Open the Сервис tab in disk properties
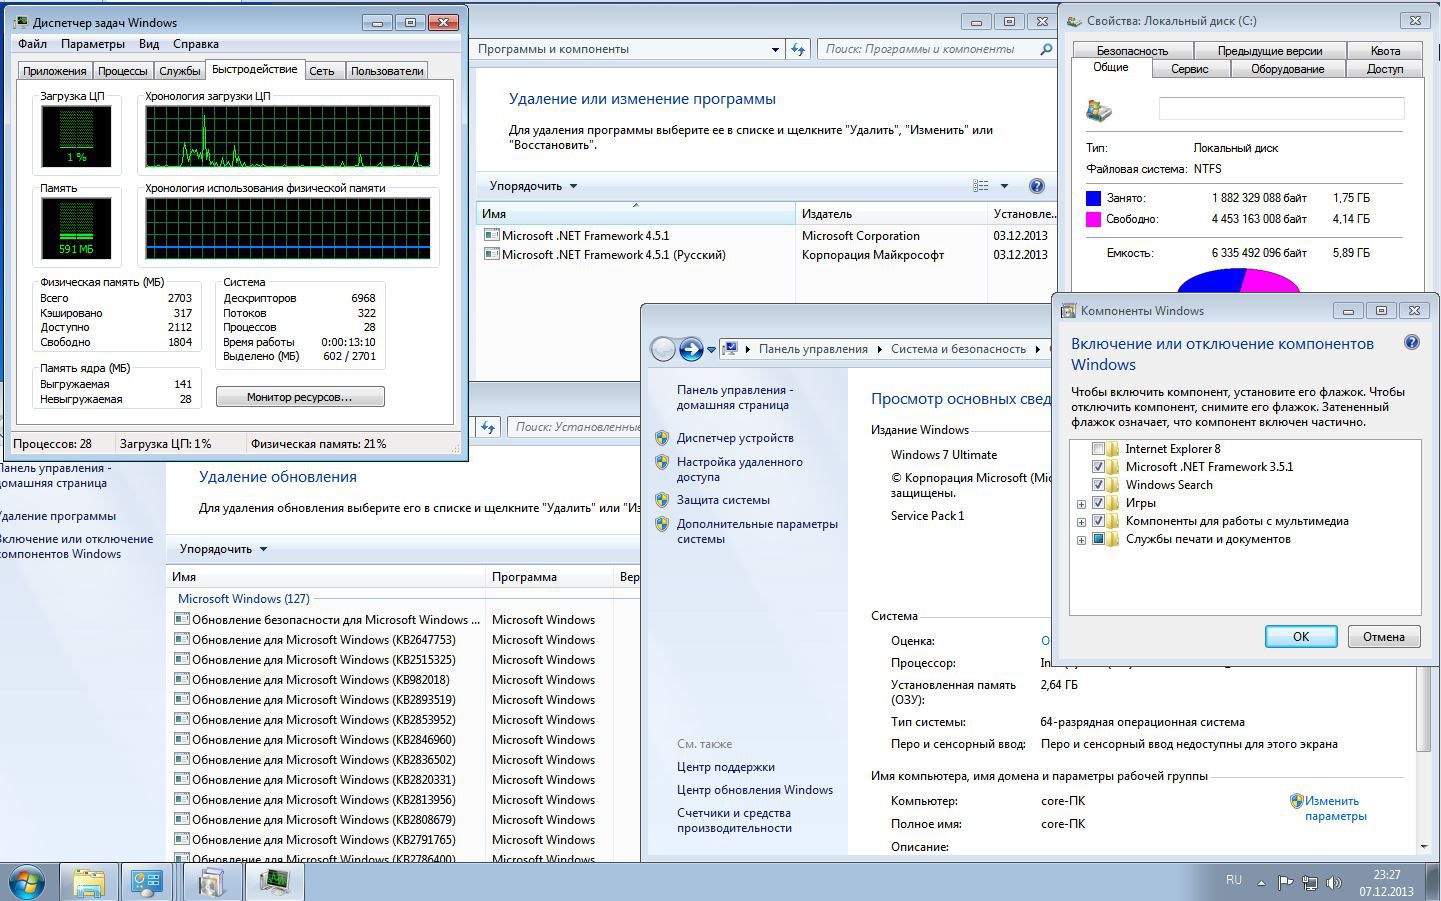The height and width of the screenshot is (901, 1441). pyautogui.click(x=1189, y=69)
